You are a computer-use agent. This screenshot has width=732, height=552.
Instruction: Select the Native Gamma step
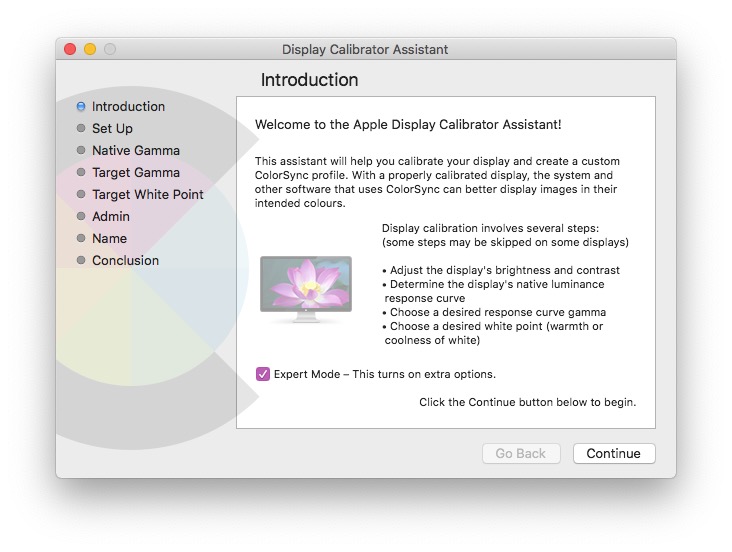[x=136, y=150]
